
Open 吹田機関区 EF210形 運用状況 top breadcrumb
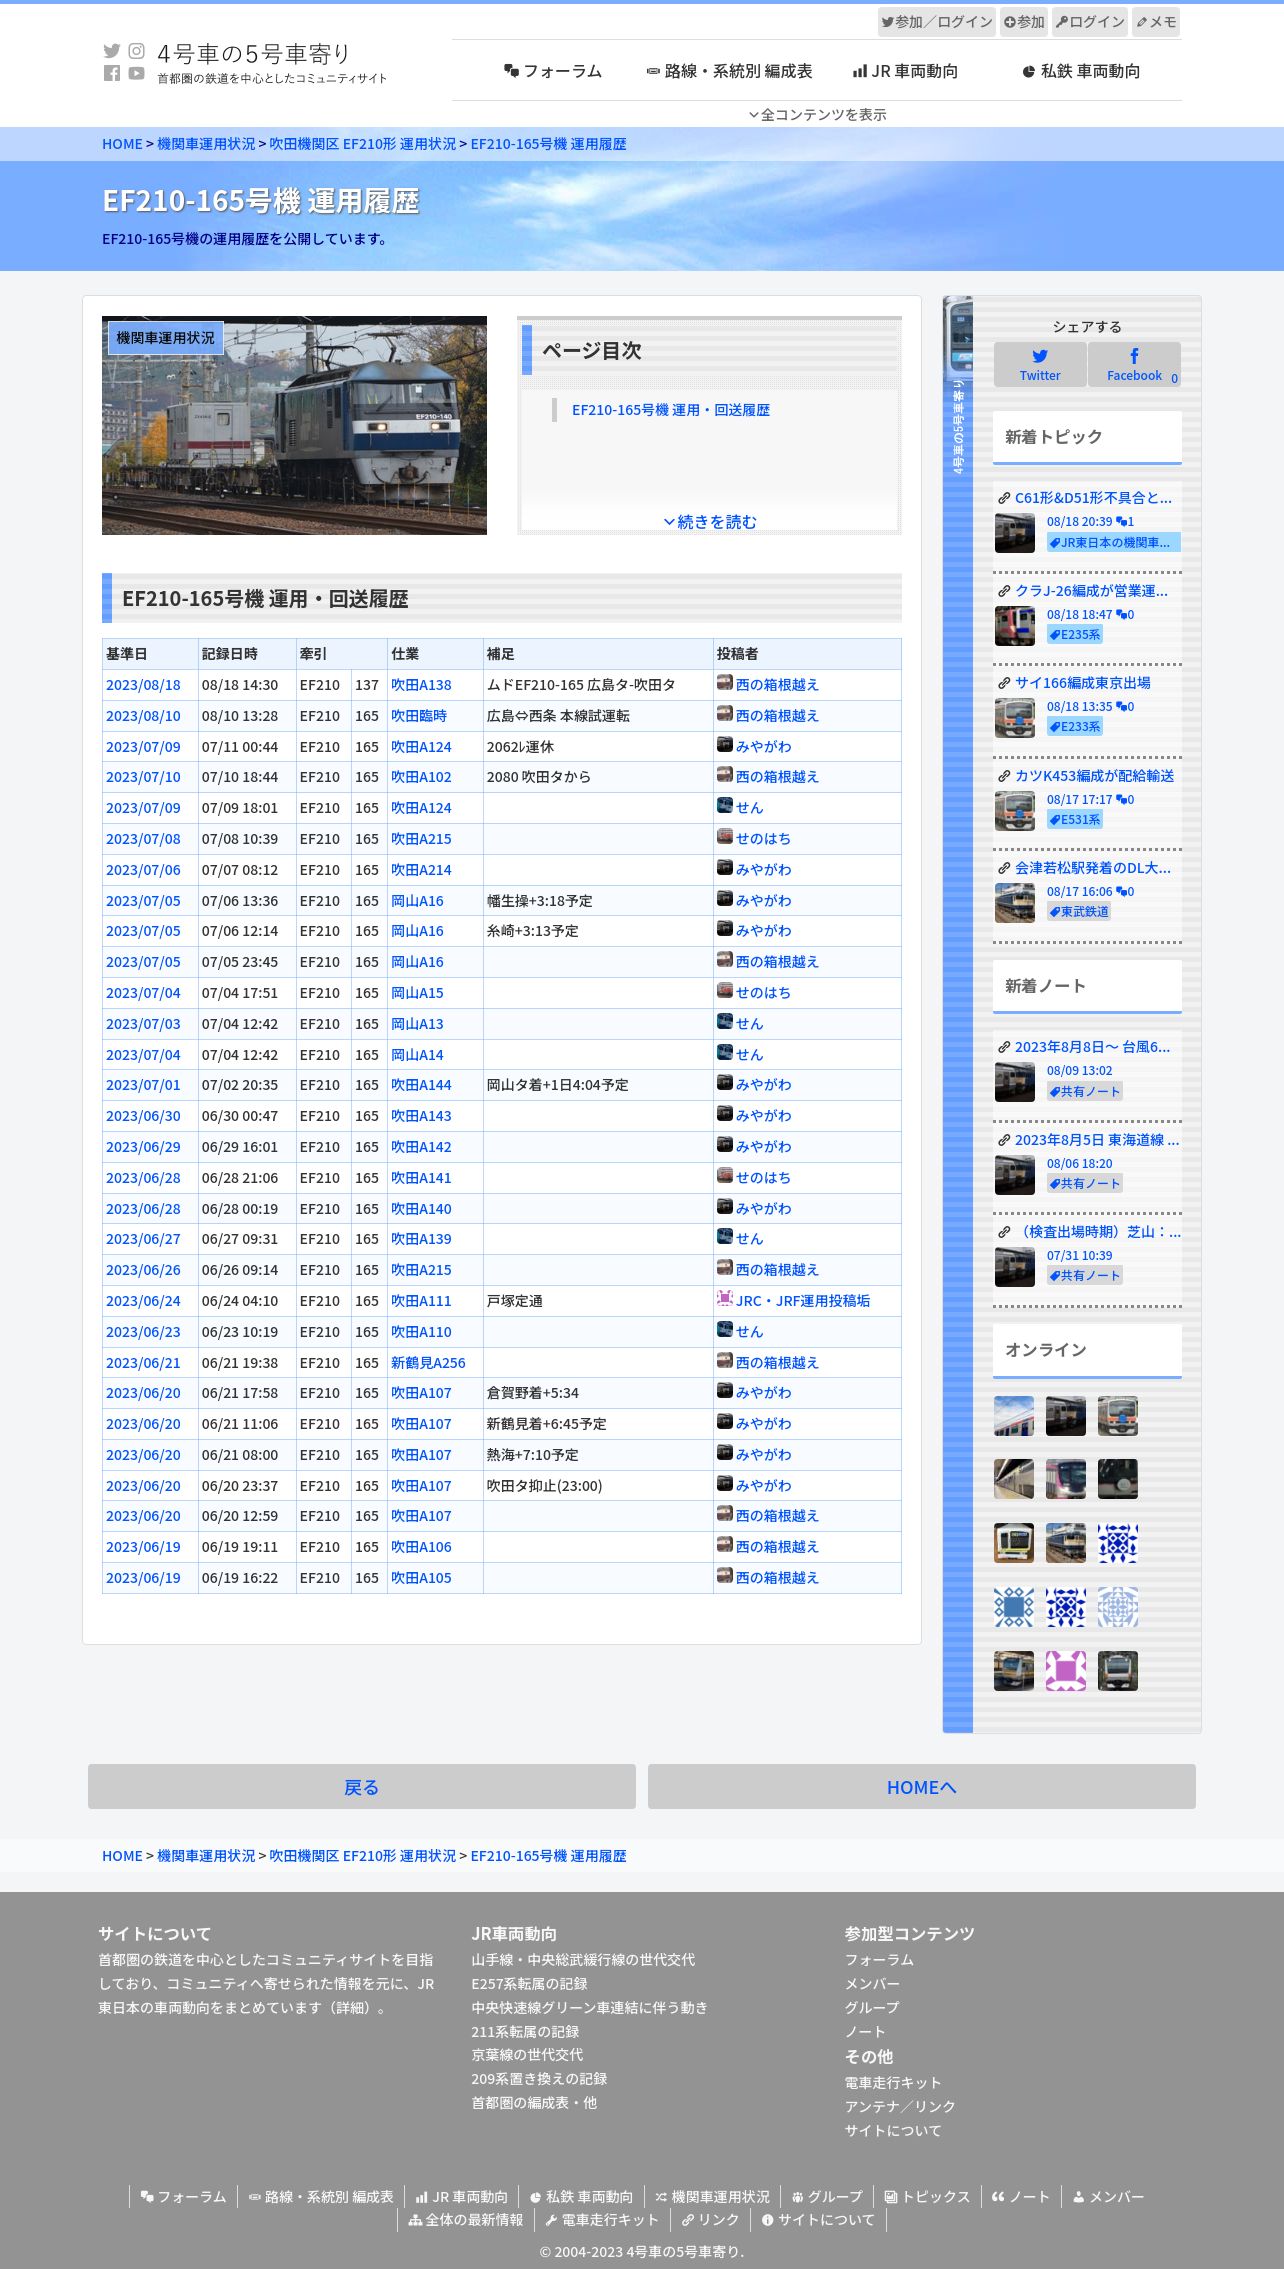[362, 144]
